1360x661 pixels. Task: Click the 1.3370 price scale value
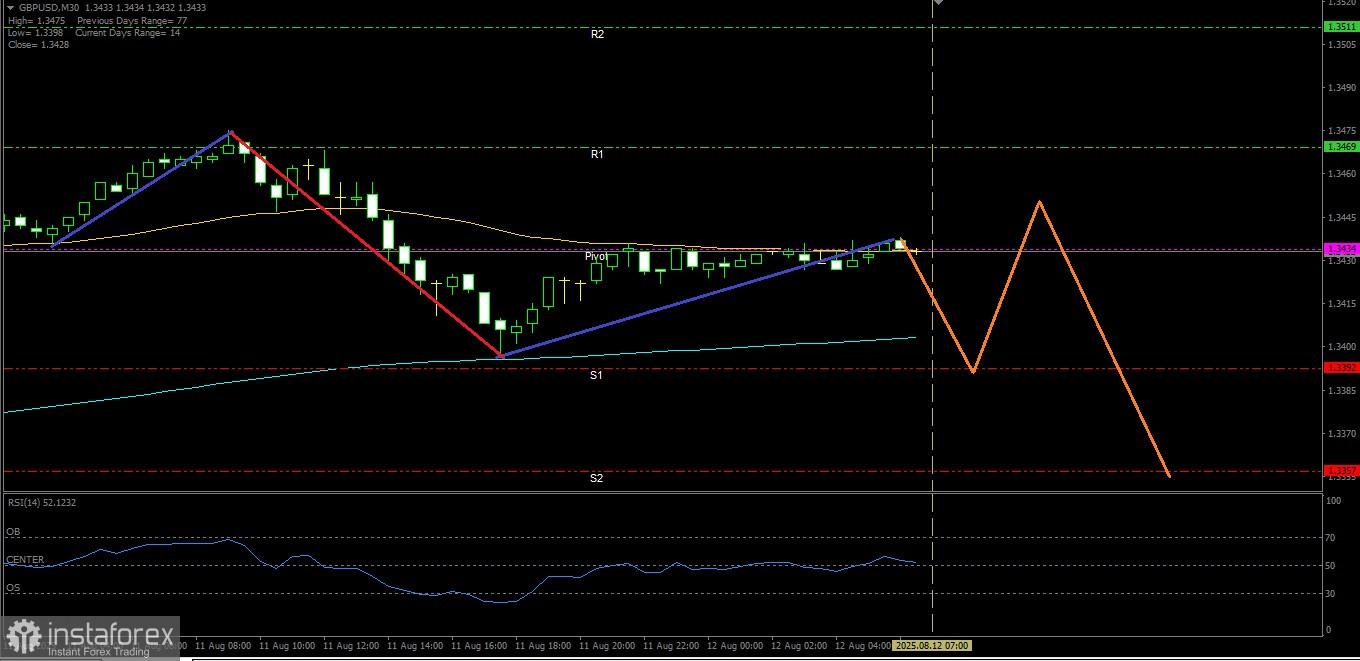pyautogui.click(x=1342, y=434)
